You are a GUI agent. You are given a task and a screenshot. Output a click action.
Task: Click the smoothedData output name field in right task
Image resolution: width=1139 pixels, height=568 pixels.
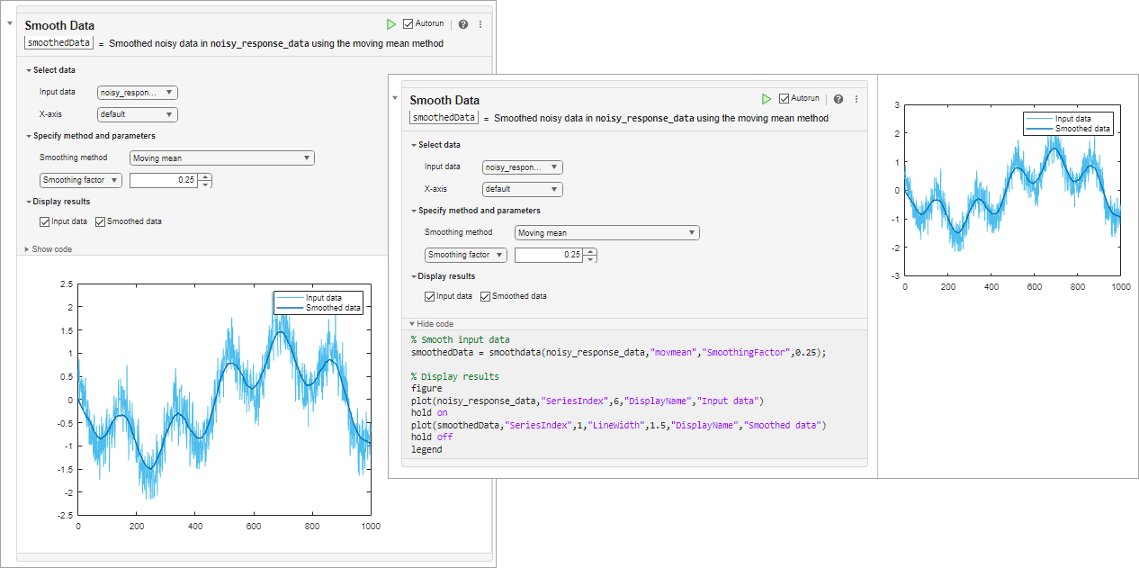pyautogui.click(x=444, y=118)
